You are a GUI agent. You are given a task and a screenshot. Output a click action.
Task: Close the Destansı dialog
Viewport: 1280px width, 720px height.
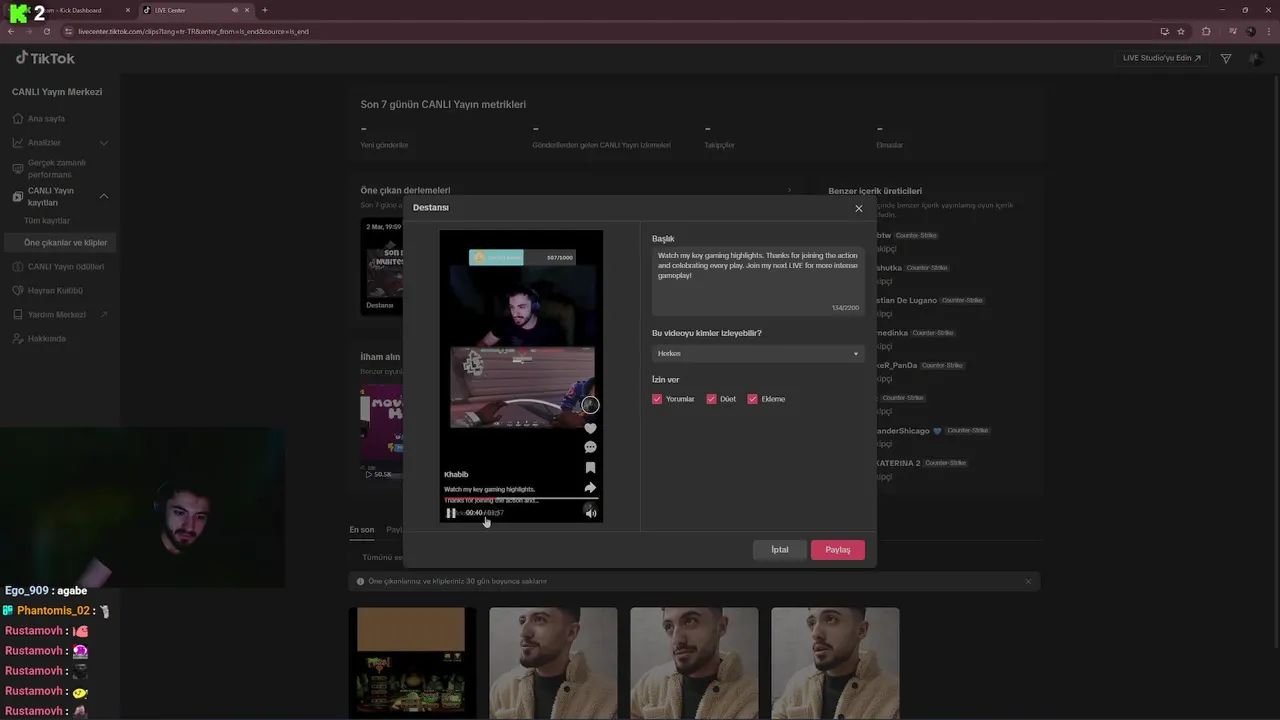[x=858, y=208]
